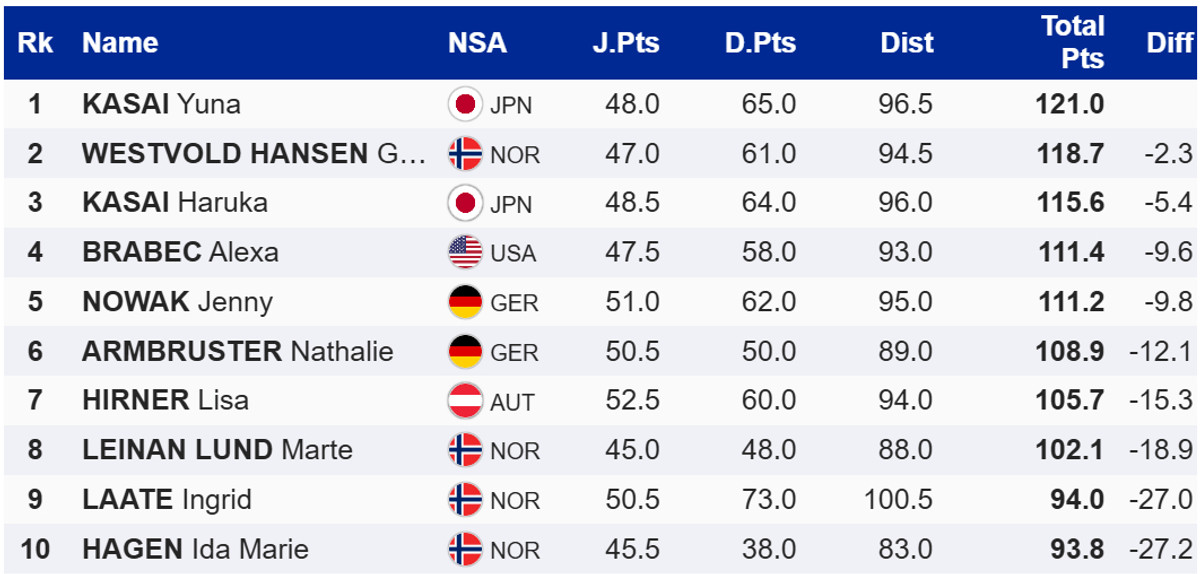
Task: Click the Dist column header
Action: [906, 43]
